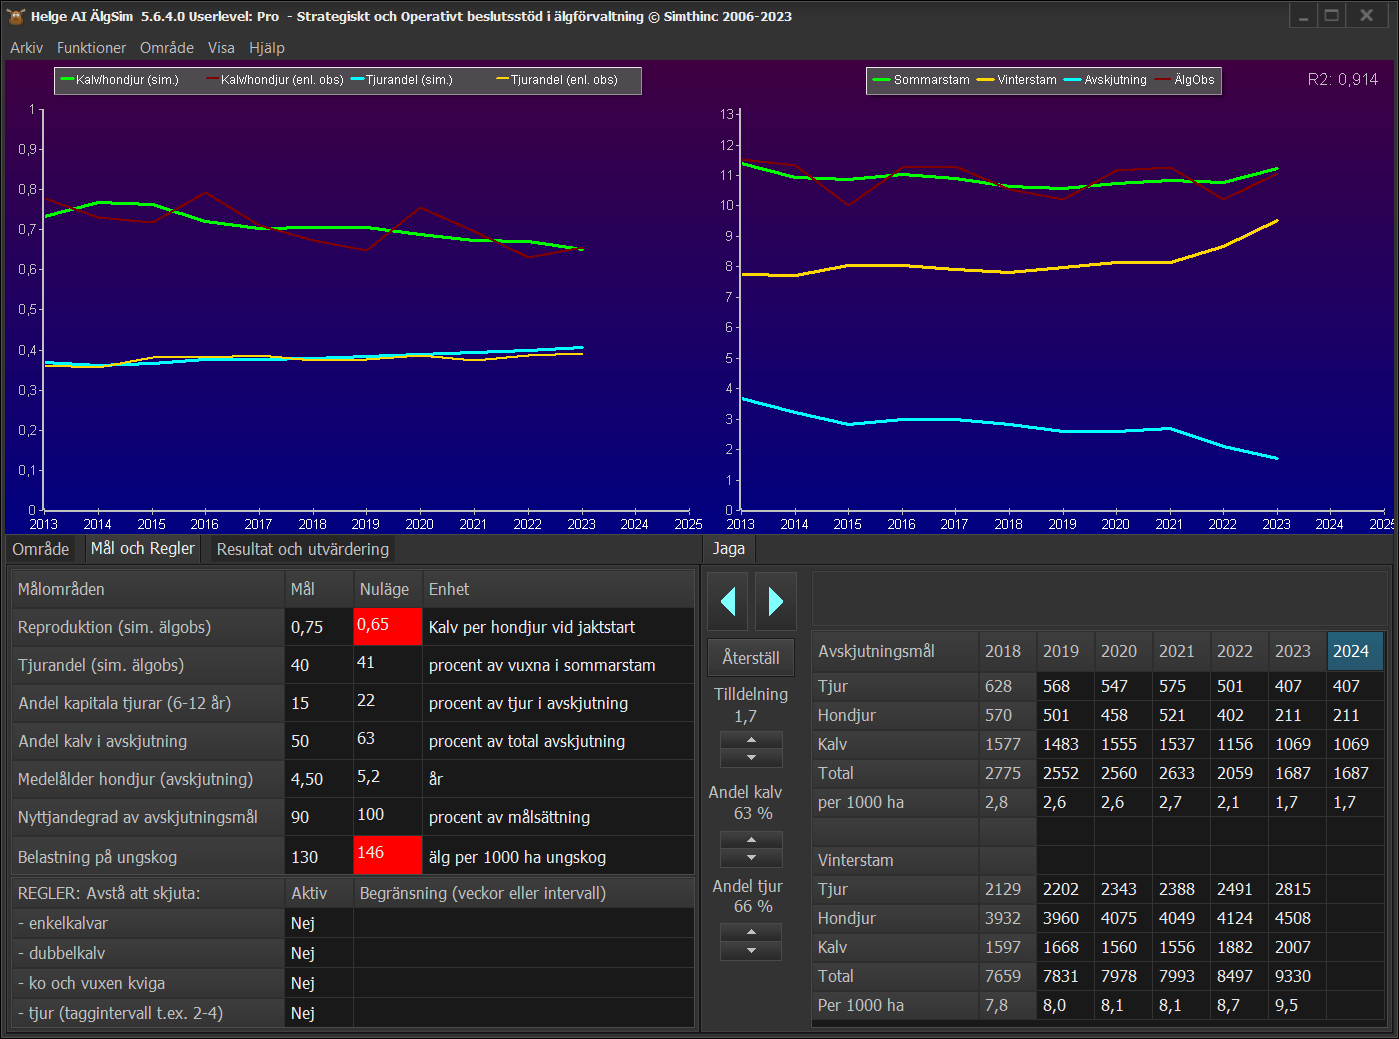Toggle Aktiv for enkelkalvar rule
Viewport: 1399px width, 1039px height.
pyautogui.click(x=319, y=923)
